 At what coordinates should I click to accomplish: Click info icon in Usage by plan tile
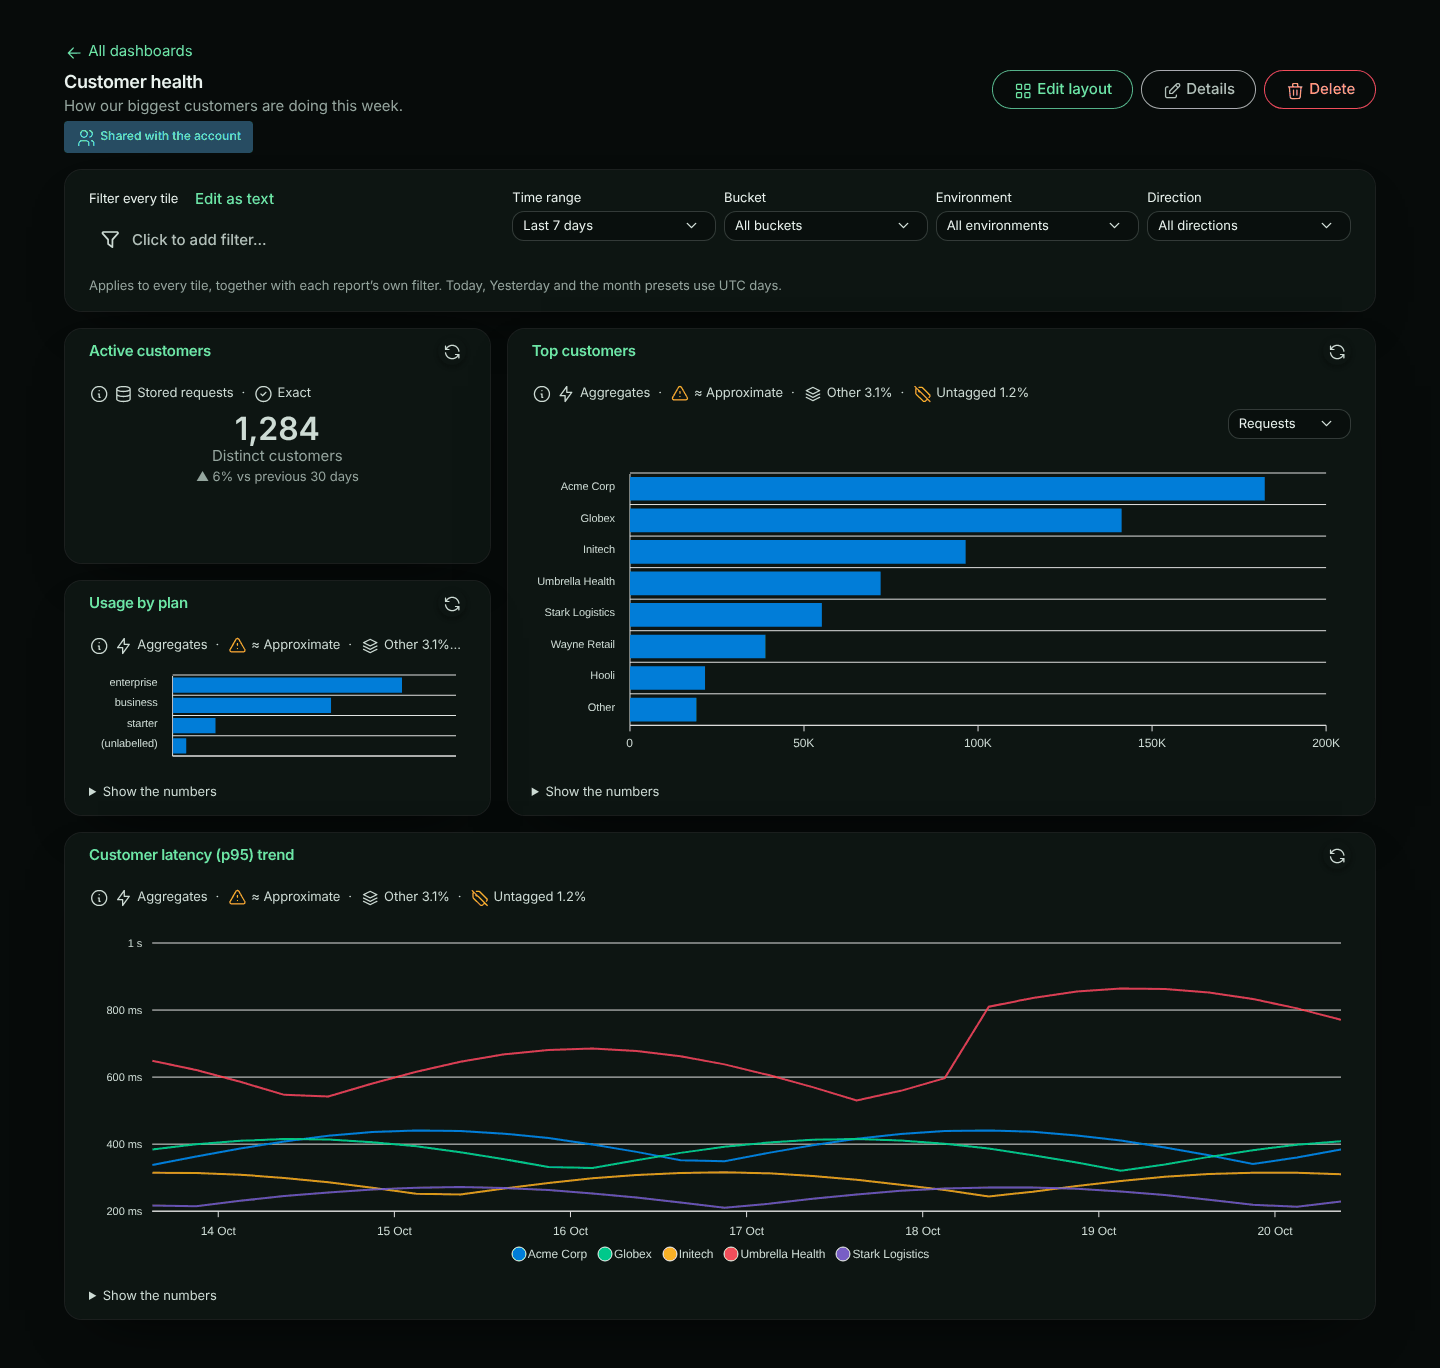coord(99,646)
